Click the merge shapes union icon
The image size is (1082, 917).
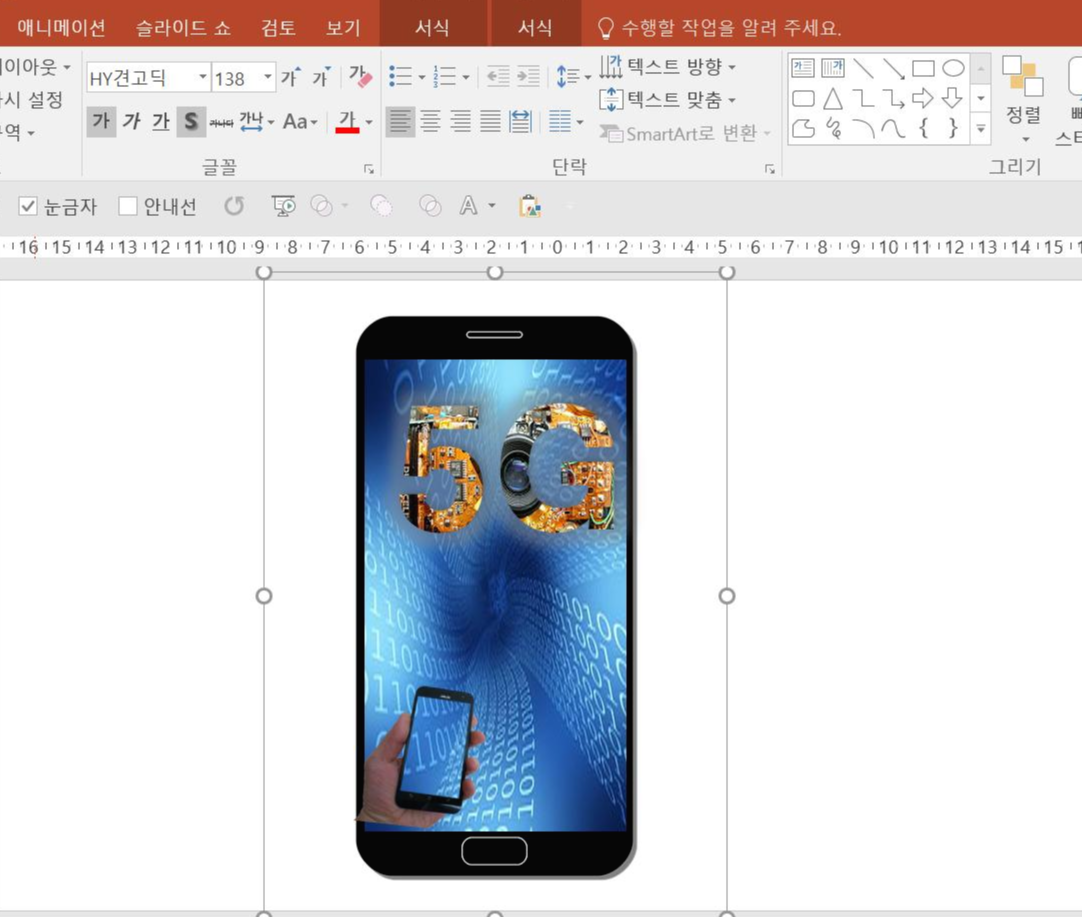pos(322,206)
